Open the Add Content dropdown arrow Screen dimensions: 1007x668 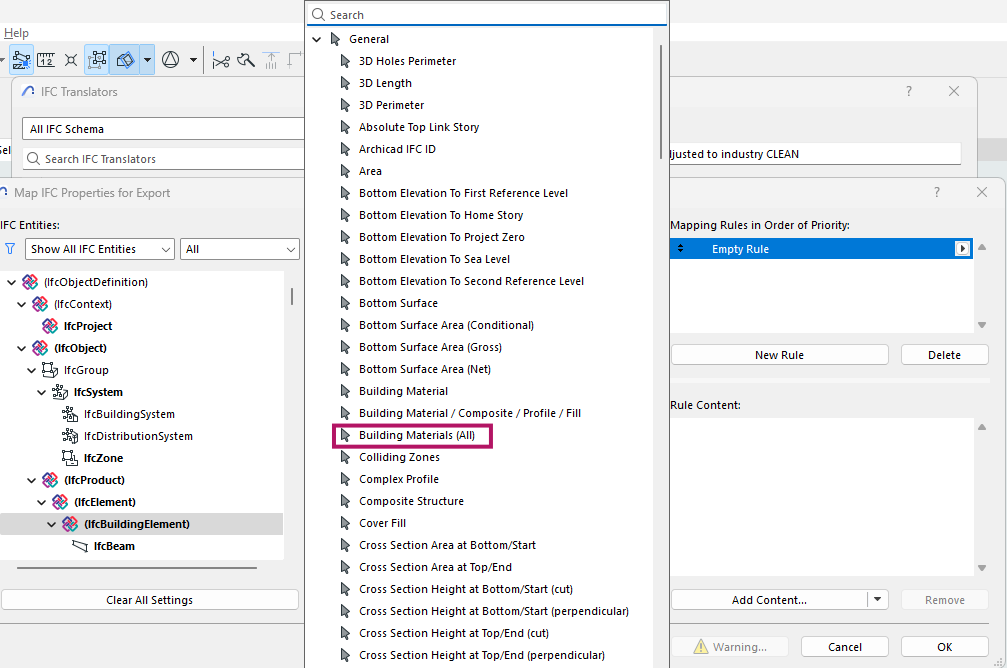(x=878, y=600)
